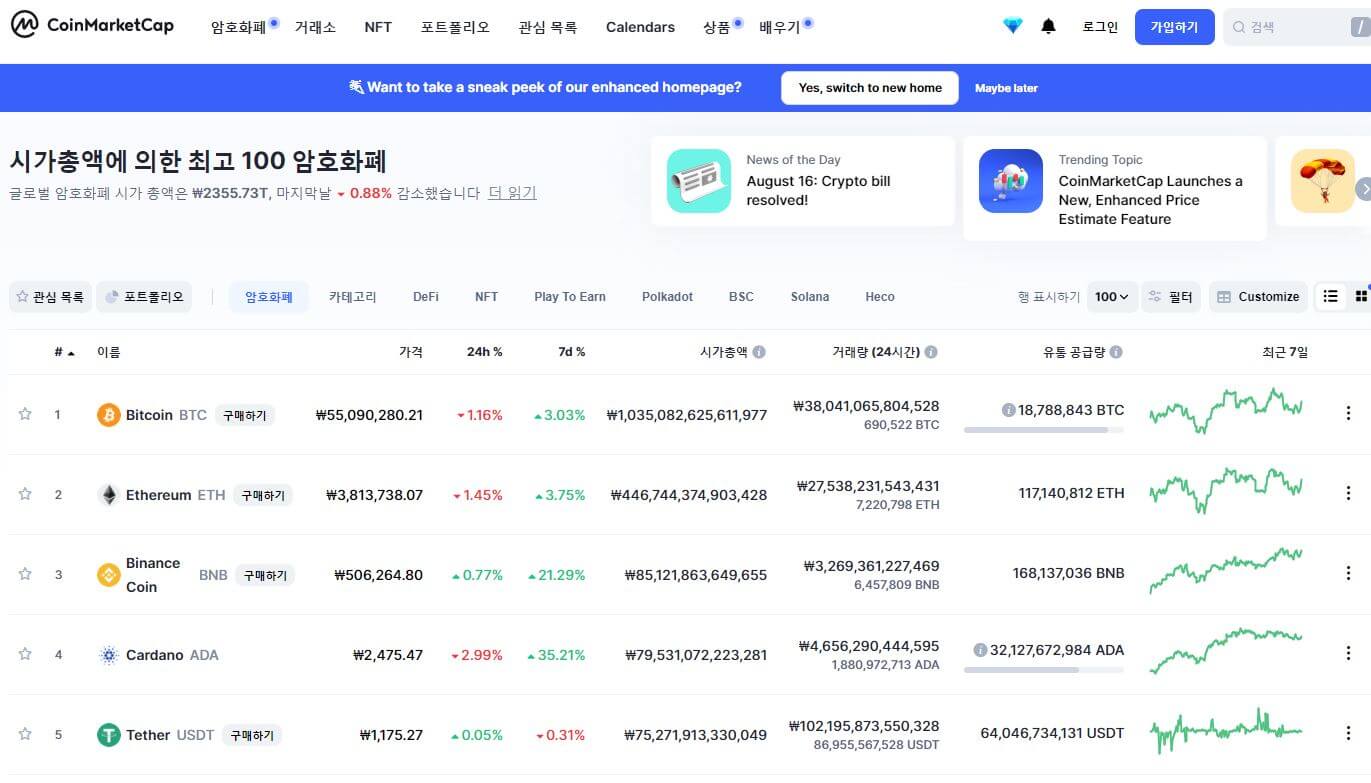Viewport: 1371px width, 783px height.
Task: Click the search input field
Action: pos(1297,28)
